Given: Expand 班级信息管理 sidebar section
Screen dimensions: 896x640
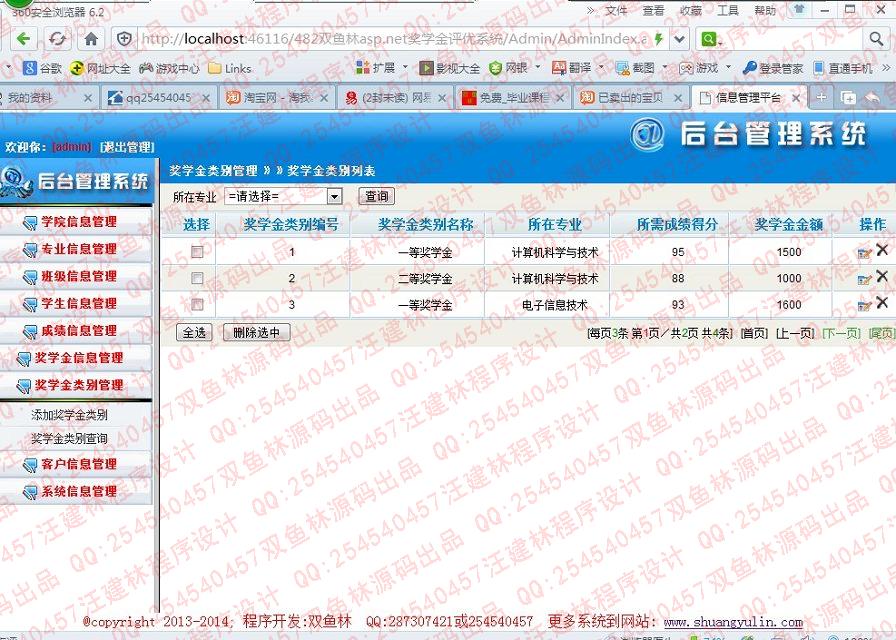Looking at the screenshot, I should coord(76,276).
